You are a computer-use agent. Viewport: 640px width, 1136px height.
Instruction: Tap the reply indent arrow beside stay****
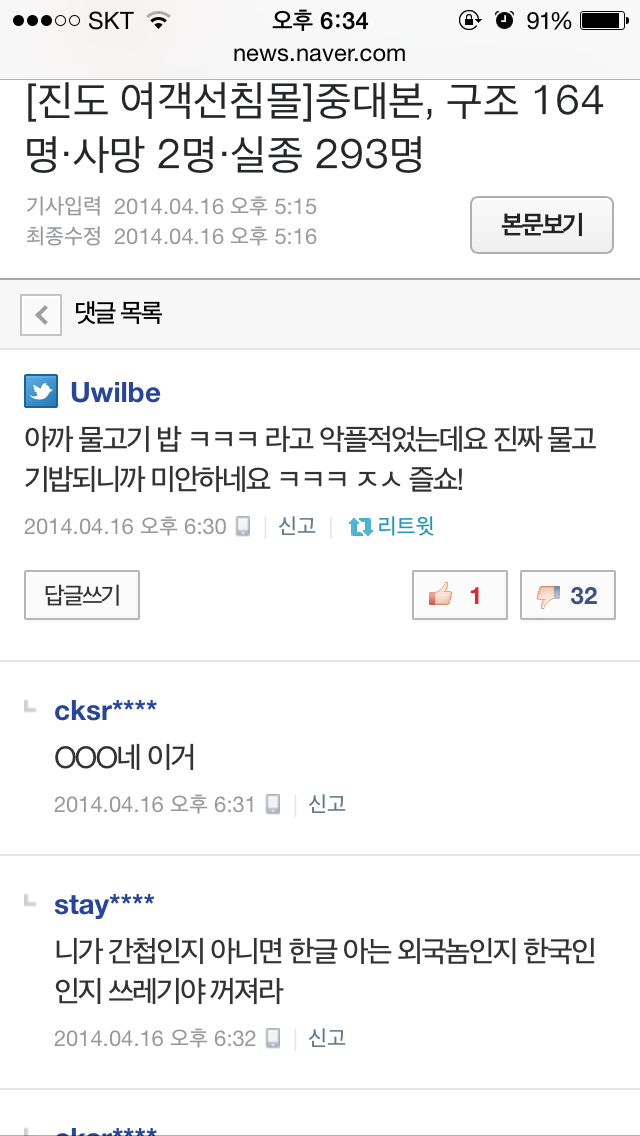[30, 900]
